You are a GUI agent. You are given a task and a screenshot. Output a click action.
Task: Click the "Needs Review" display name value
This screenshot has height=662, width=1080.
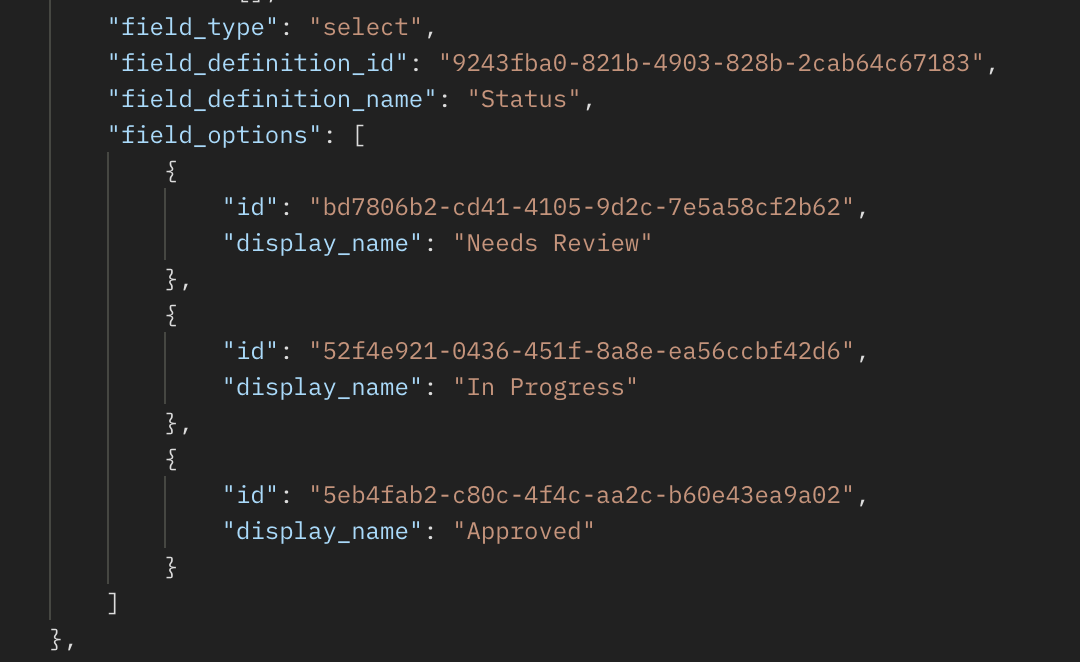(x=559, y=243)
